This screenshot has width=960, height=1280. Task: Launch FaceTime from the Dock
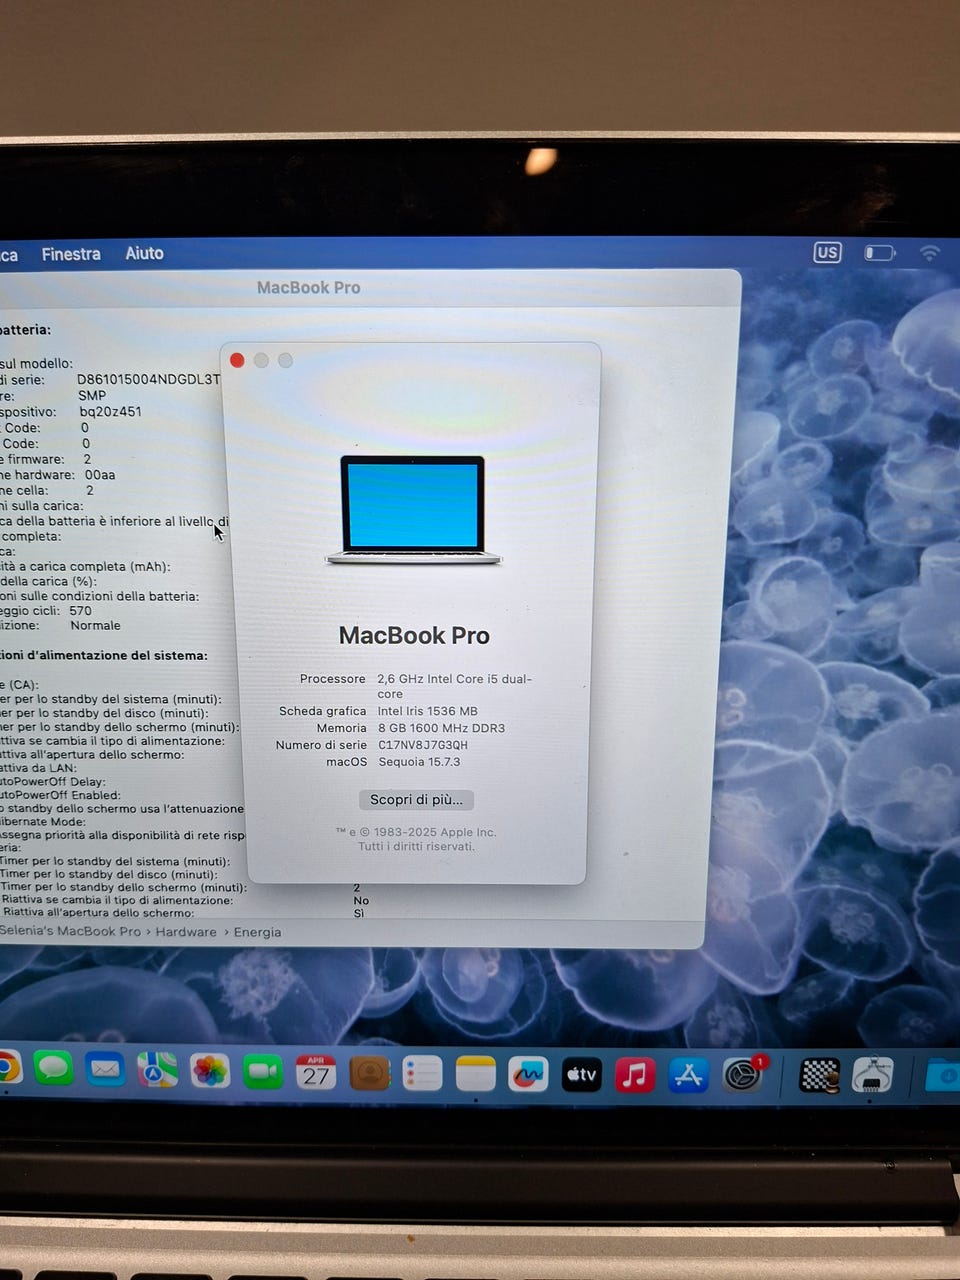[x=263, y=1072]
